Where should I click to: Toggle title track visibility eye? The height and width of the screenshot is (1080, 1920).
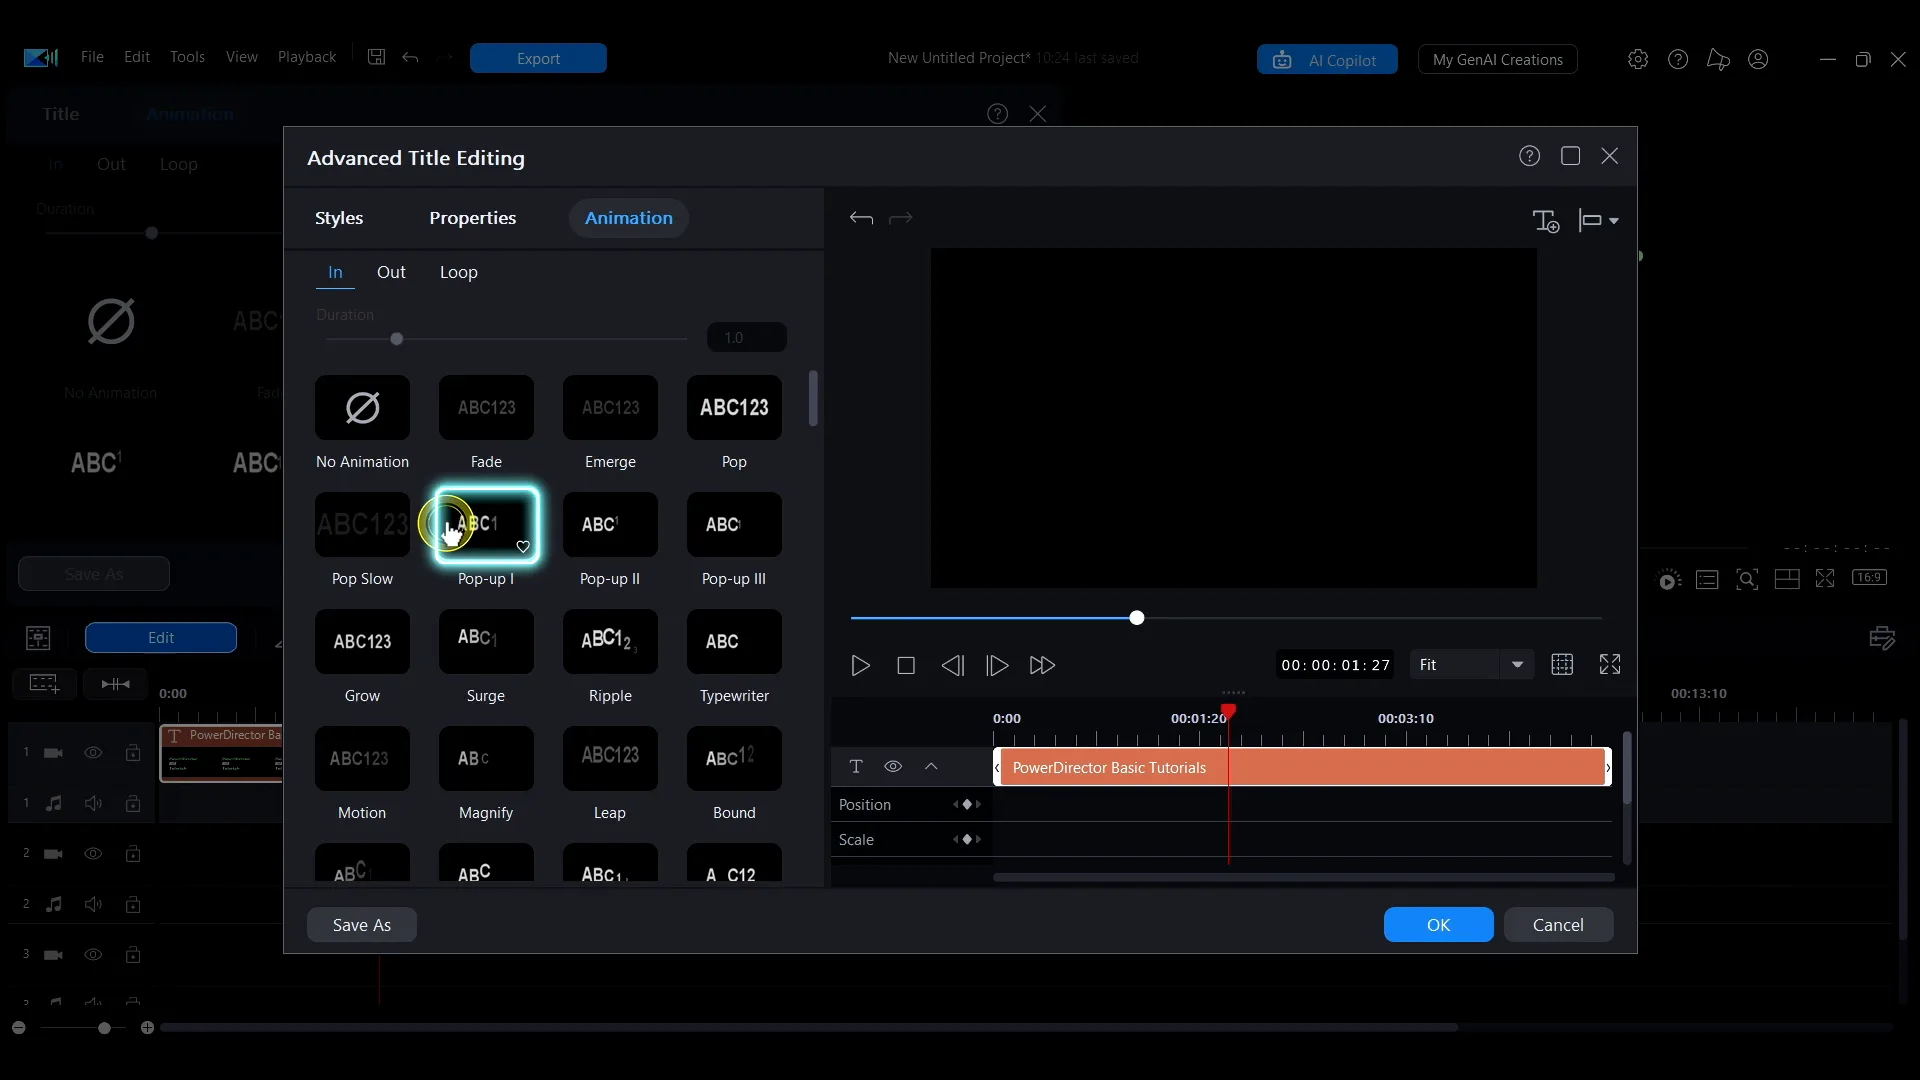pos(893,767)
